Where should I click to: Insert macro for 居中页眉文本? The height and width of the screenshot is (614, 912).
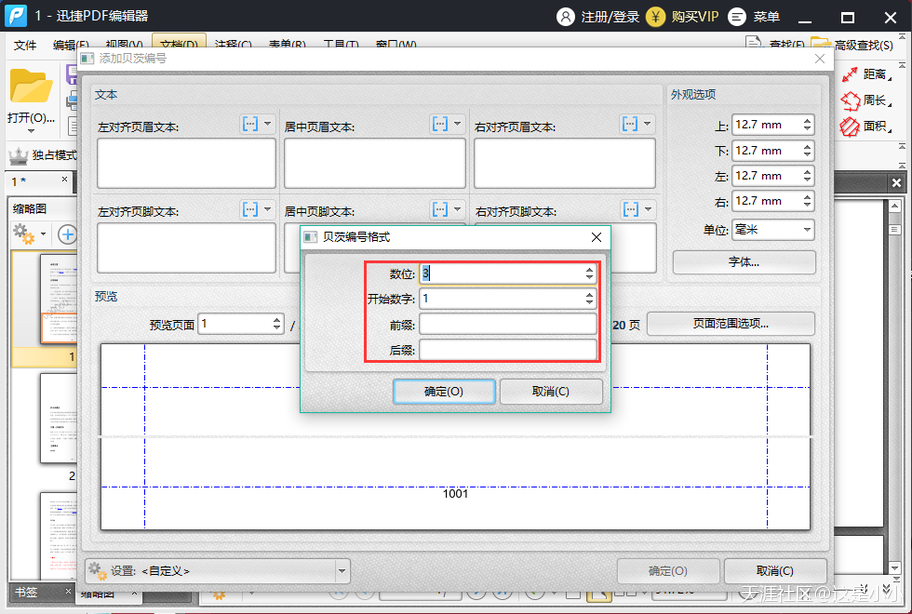pos(440,124)
